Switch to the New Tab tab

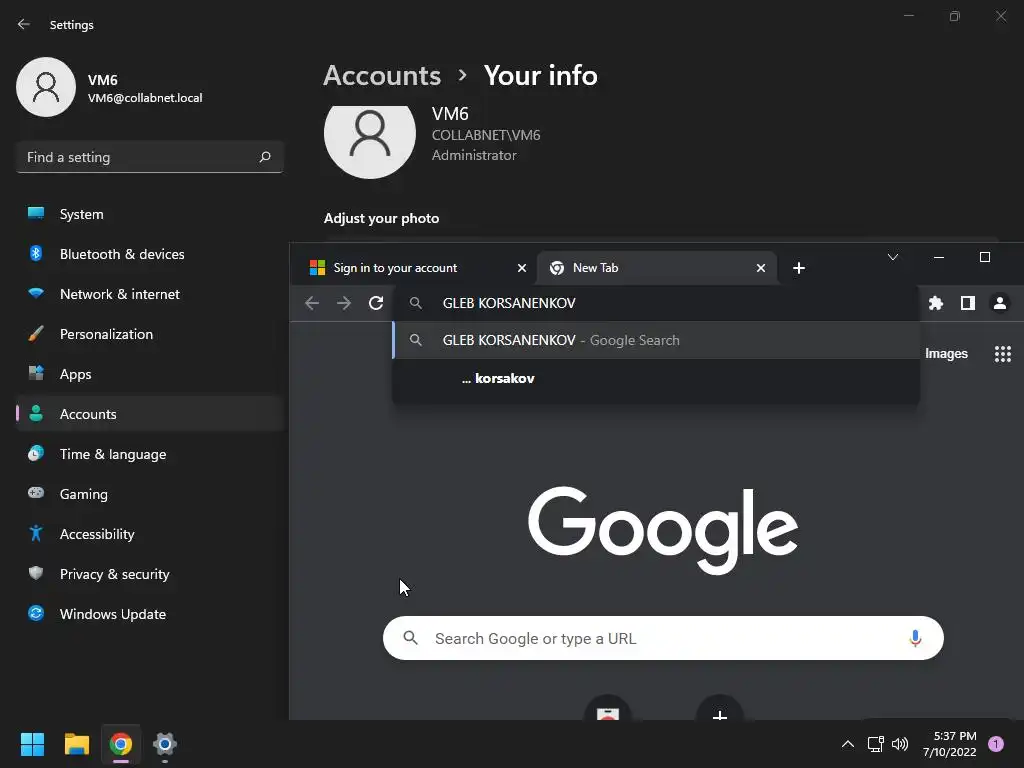(657, 268)
